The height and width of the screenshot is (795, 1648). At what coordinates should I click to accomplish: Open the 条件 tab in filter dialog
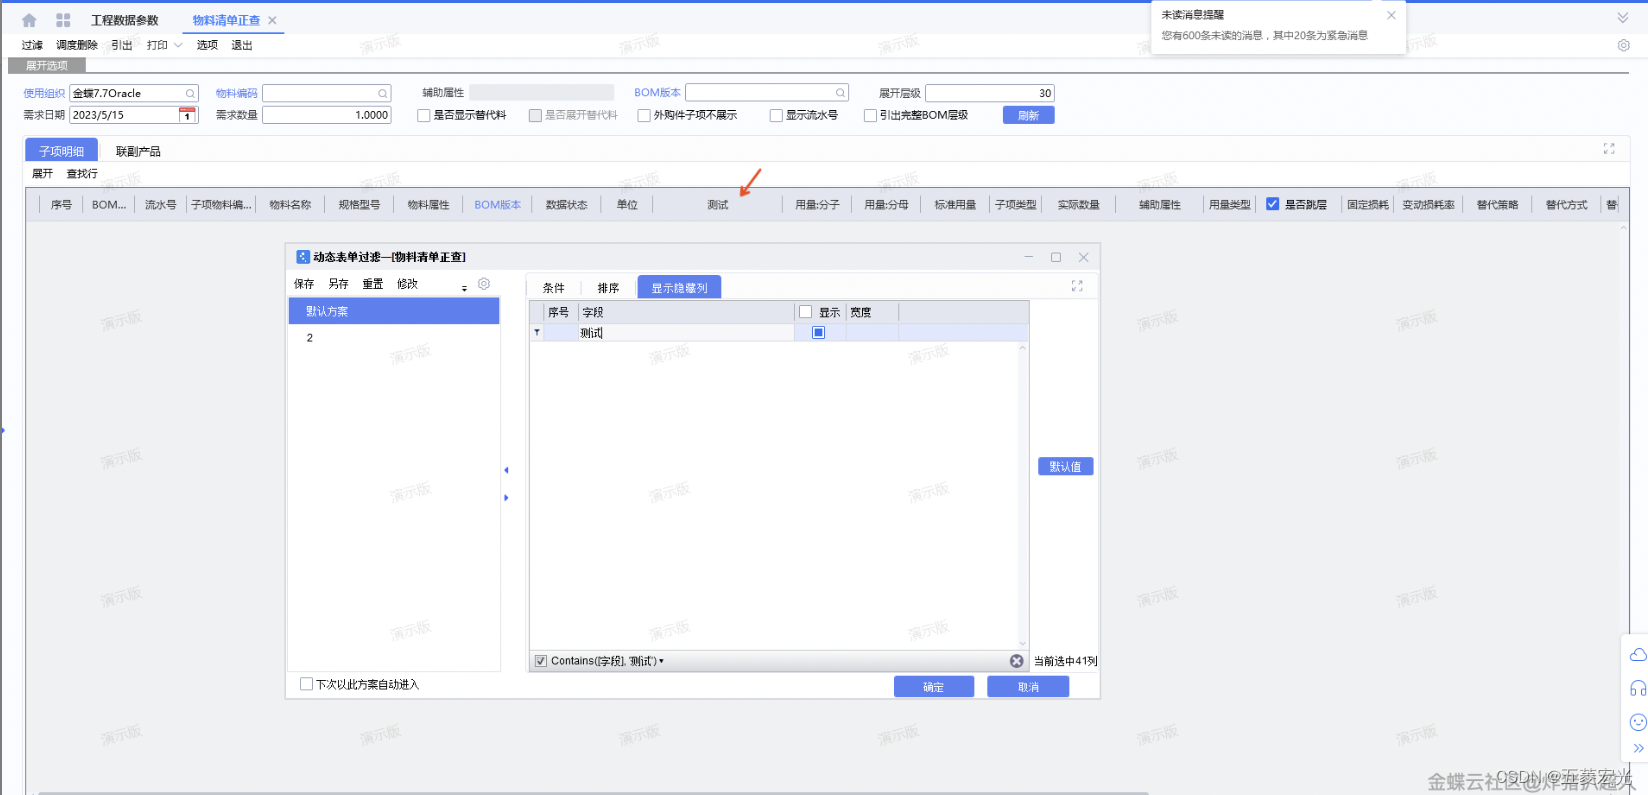pyautogui.click(x=553, y=288)
